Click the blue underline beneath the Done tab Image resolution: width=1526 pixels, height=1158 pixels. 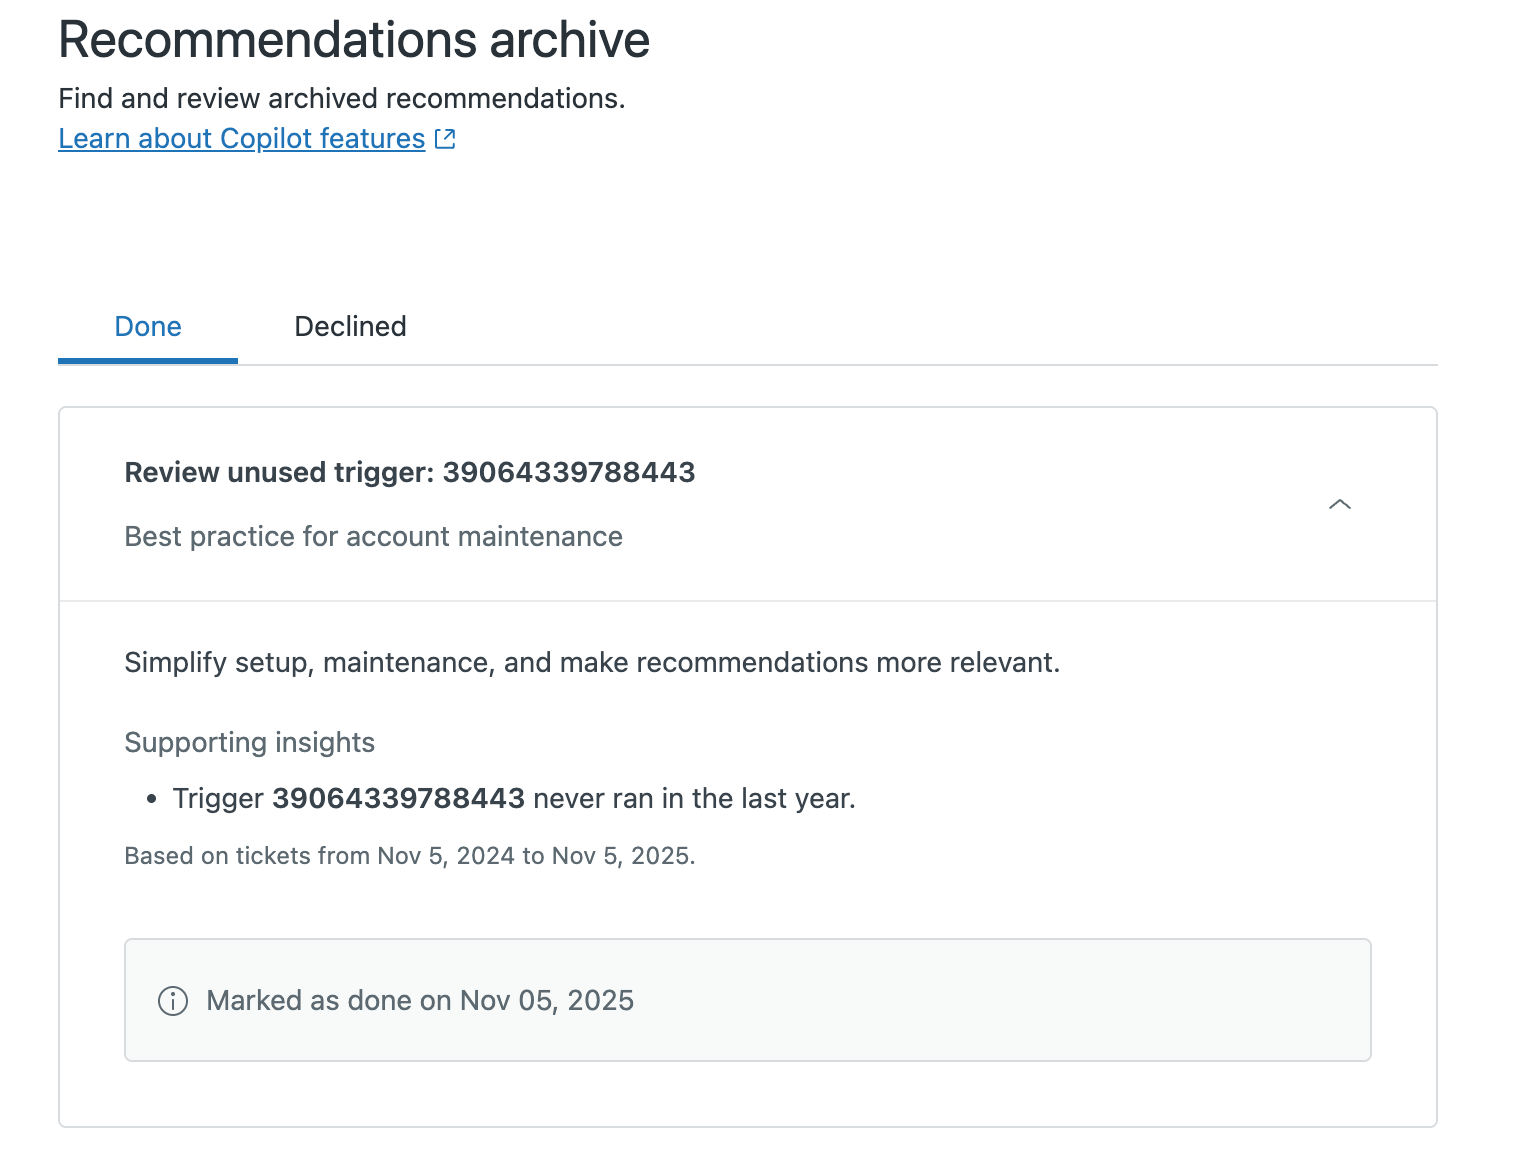point(148,360)
